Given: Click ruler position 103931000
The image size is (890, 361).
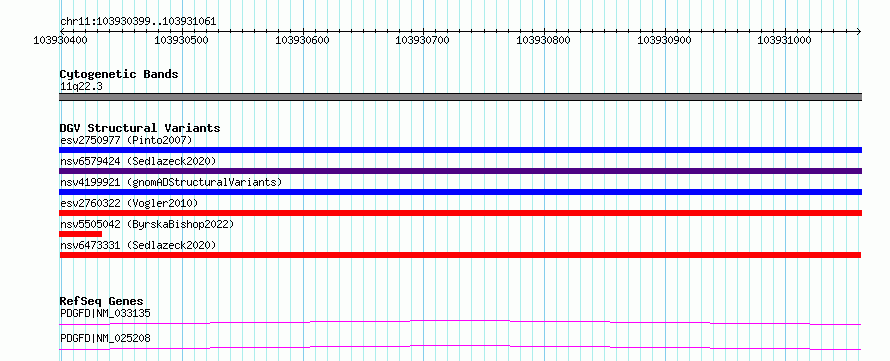Looking at the screenshot, I should pyautogui.click(x=785, y=40).
